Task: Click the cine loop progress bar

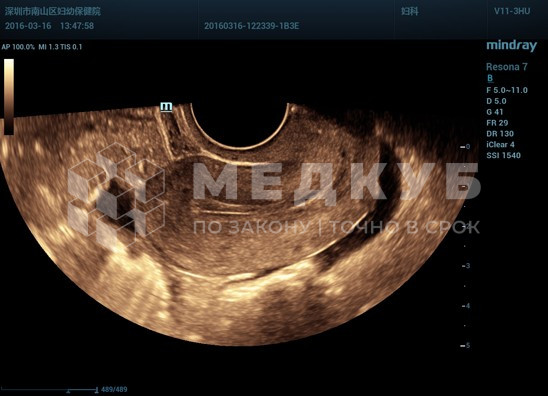Action: [49, 389]
